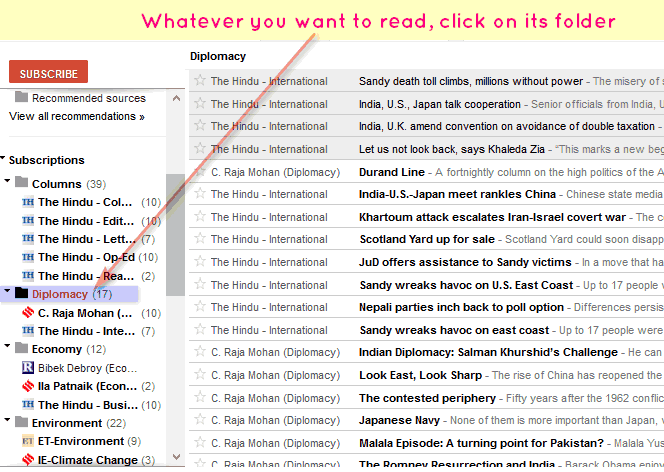Click the Environment folder icon

click(x=21, y=422)
